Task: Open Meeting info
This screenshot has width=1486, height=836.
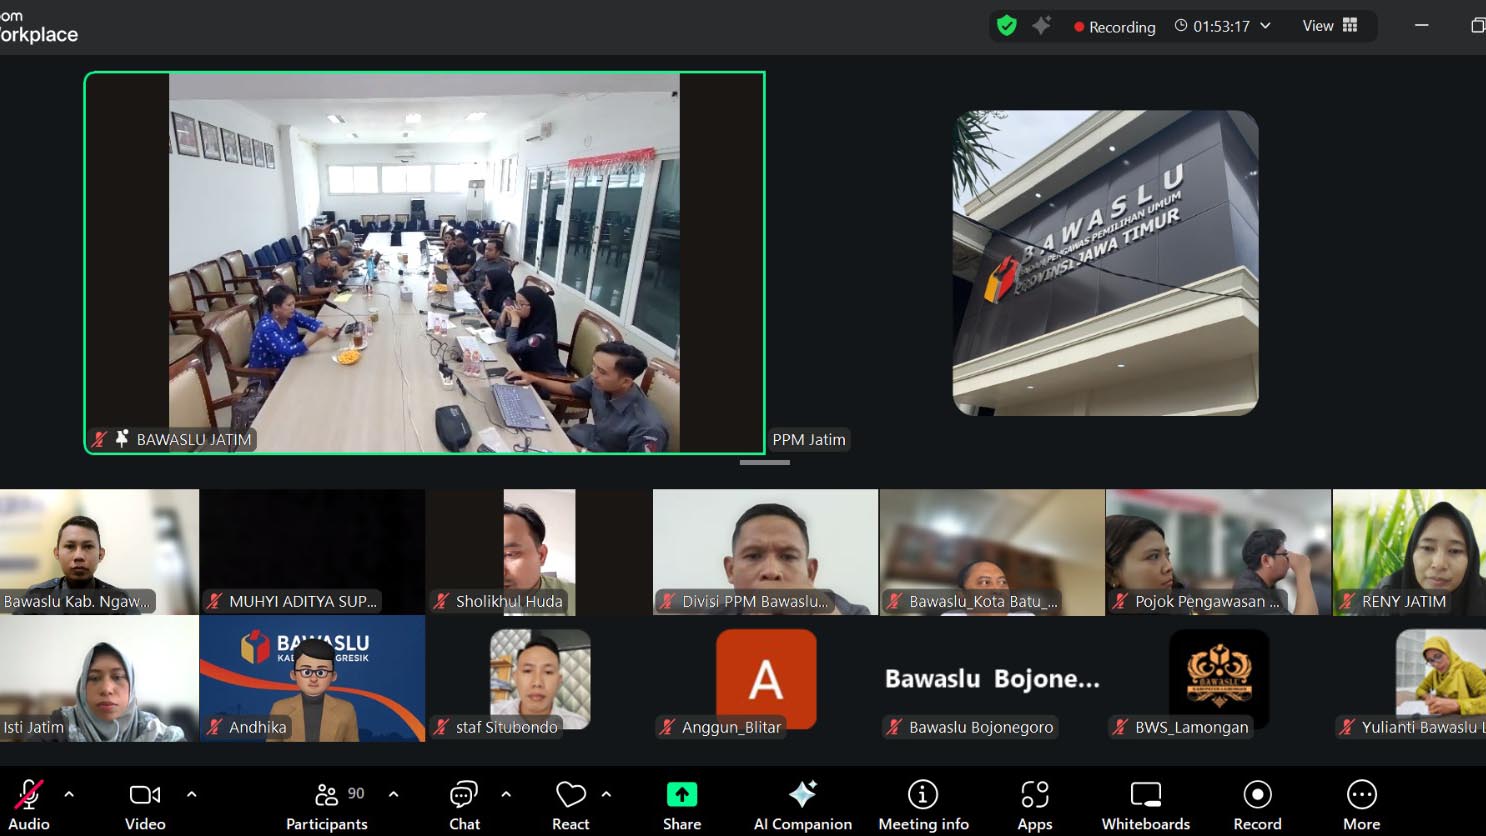Action: tap(923, 805)
